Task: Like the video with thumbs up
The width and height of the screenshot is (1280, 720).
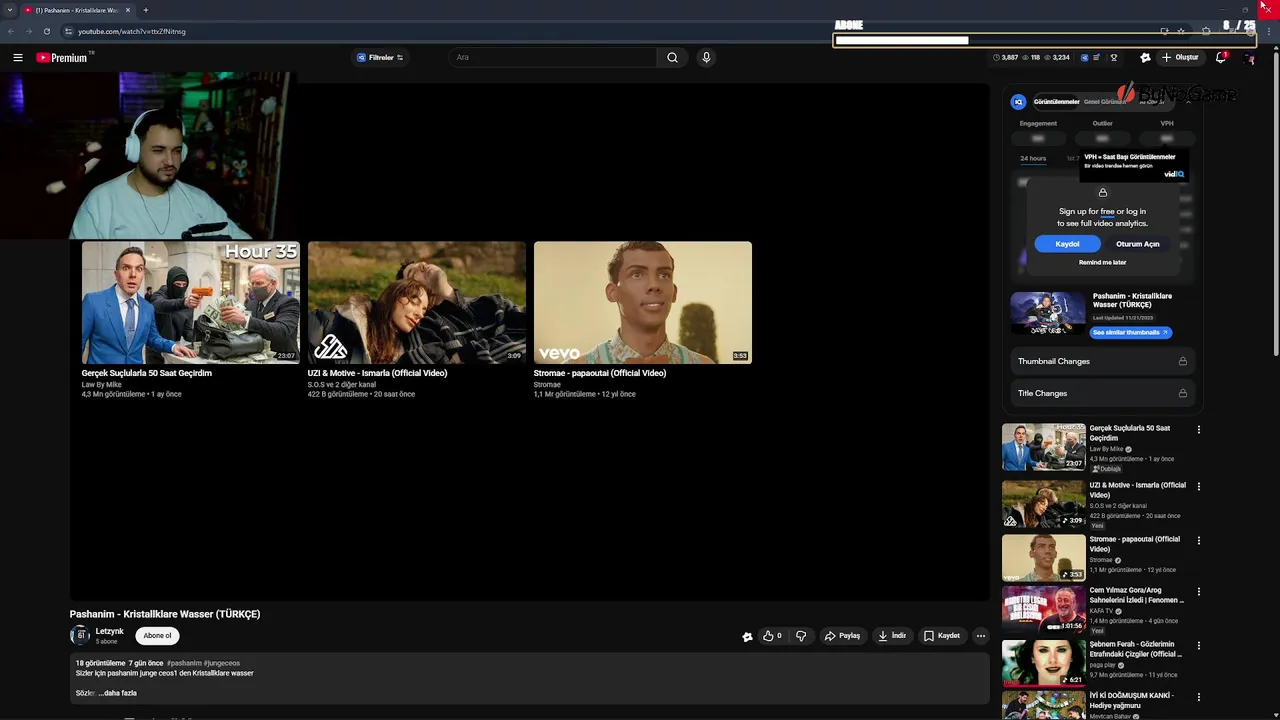Action: tap(772, 636)
